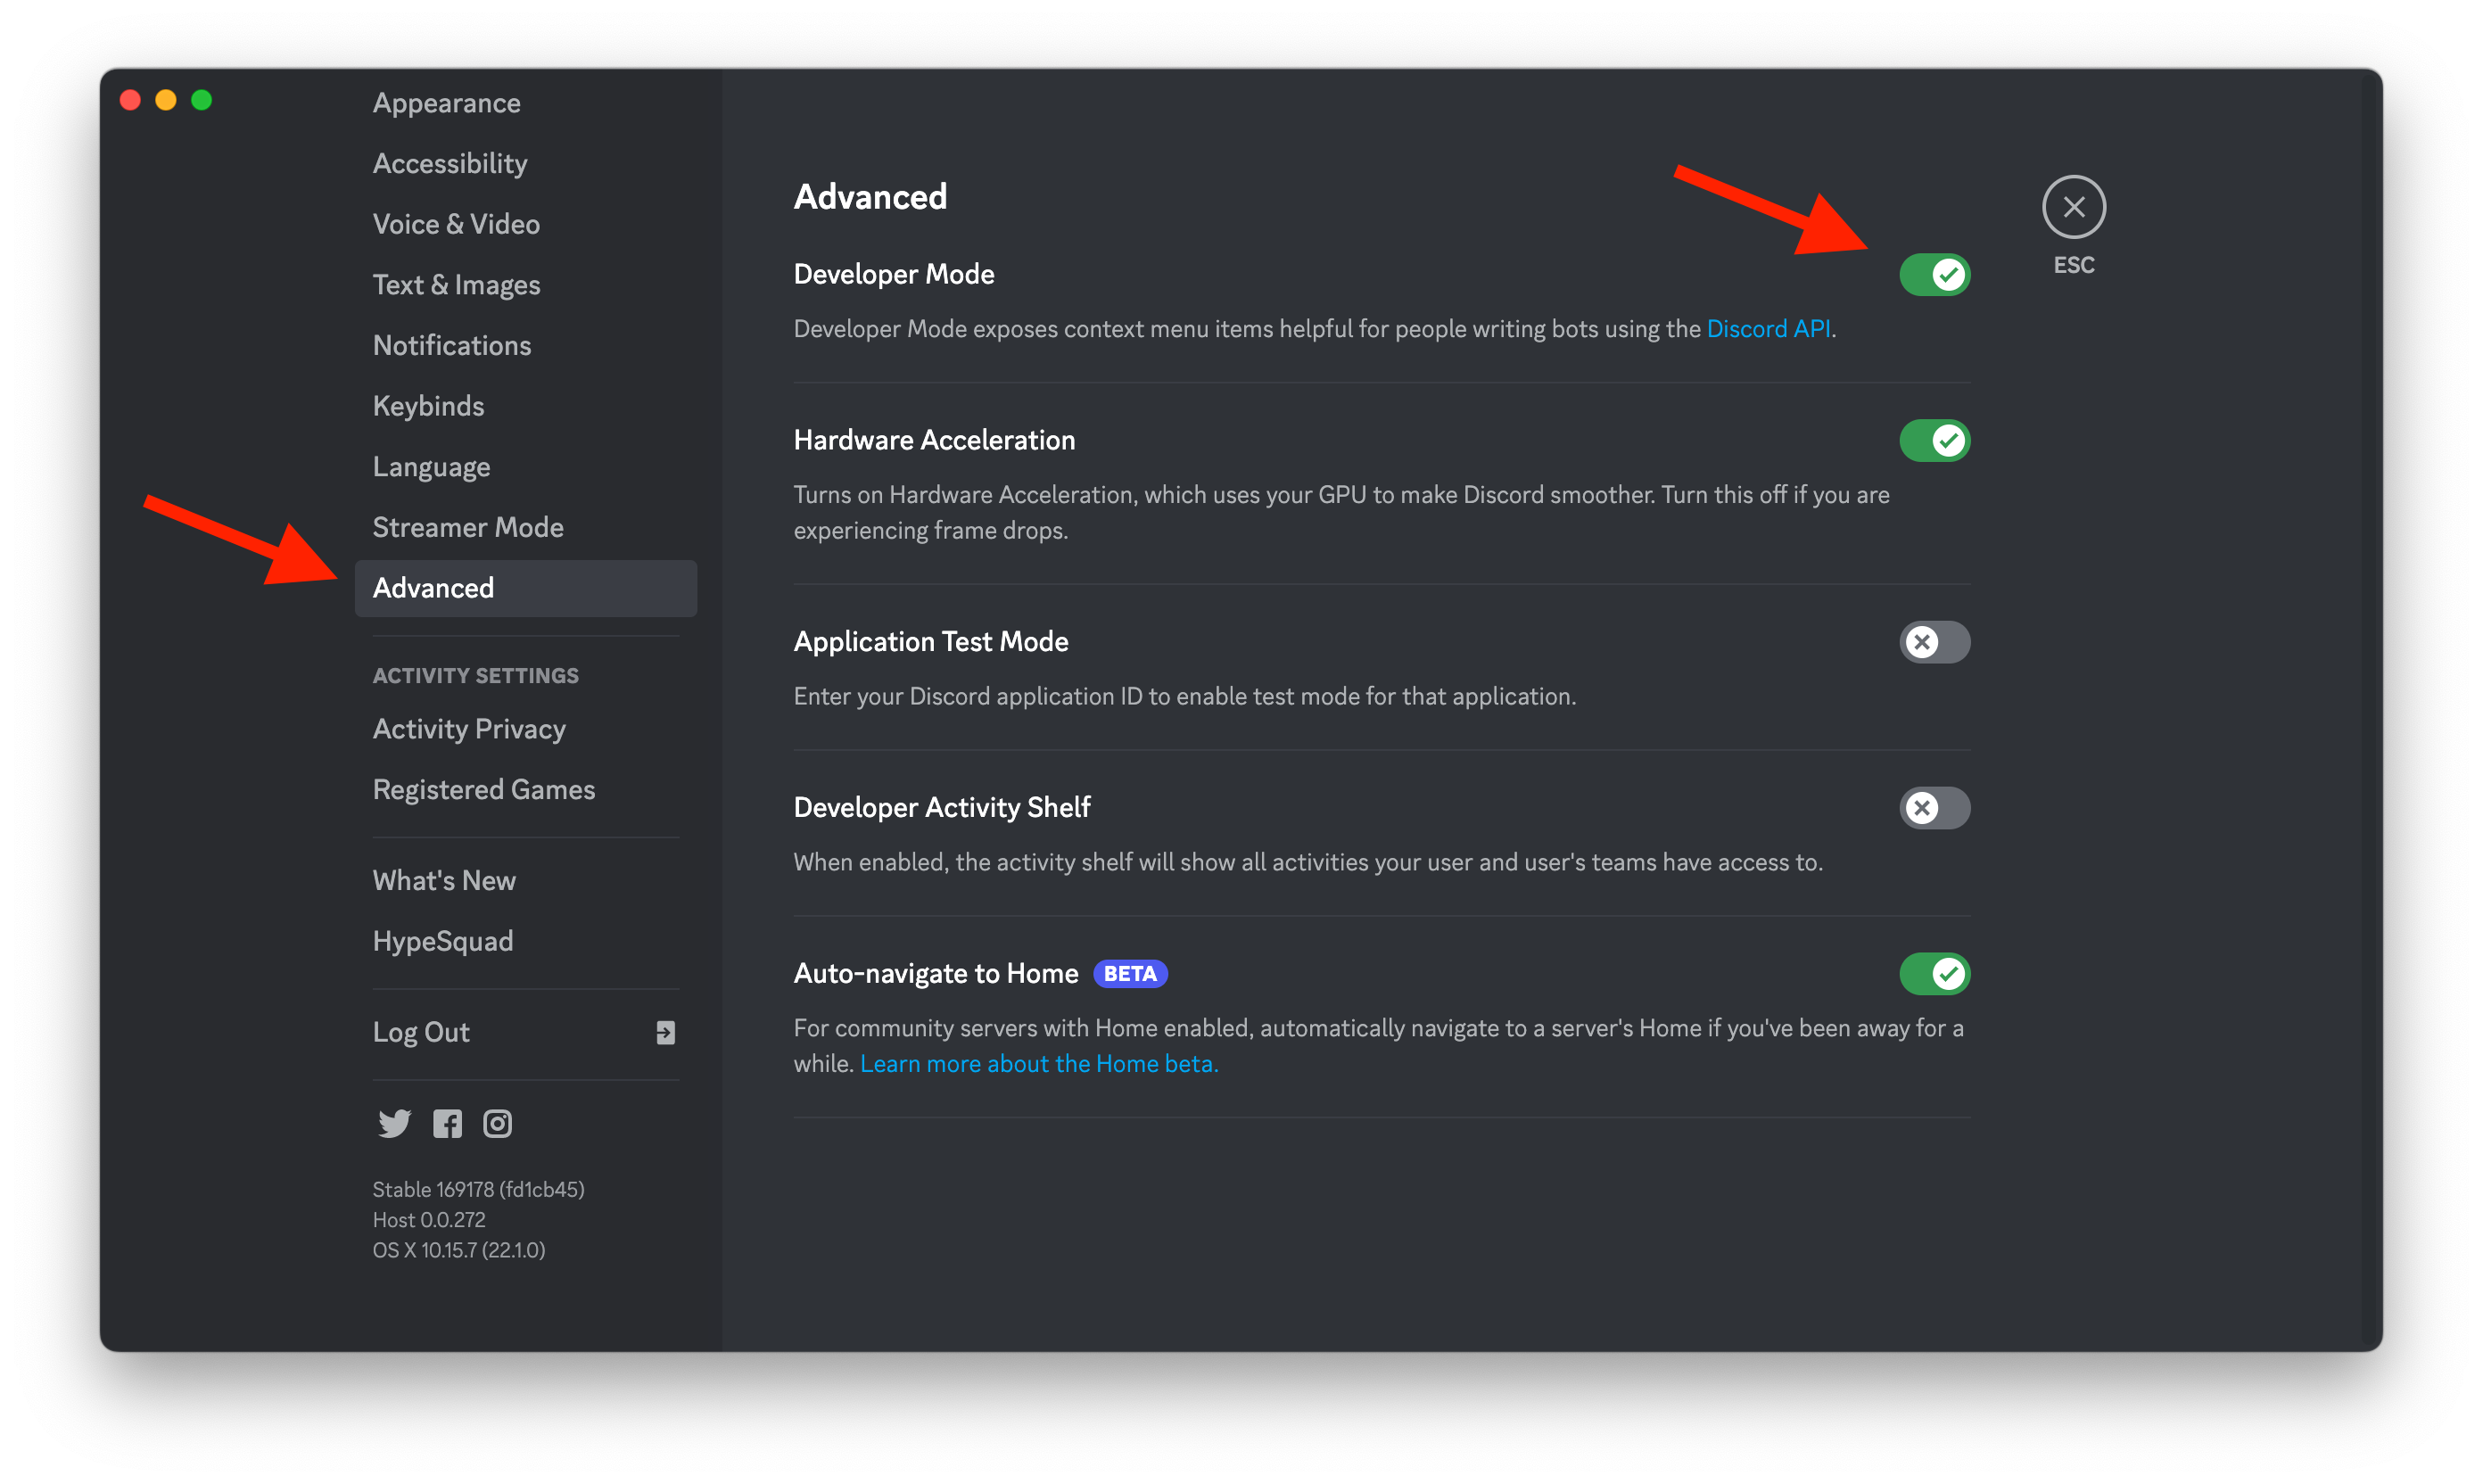Click the Log Out arrow icon
The image size is (2483, 1484).
(665, 1032)
